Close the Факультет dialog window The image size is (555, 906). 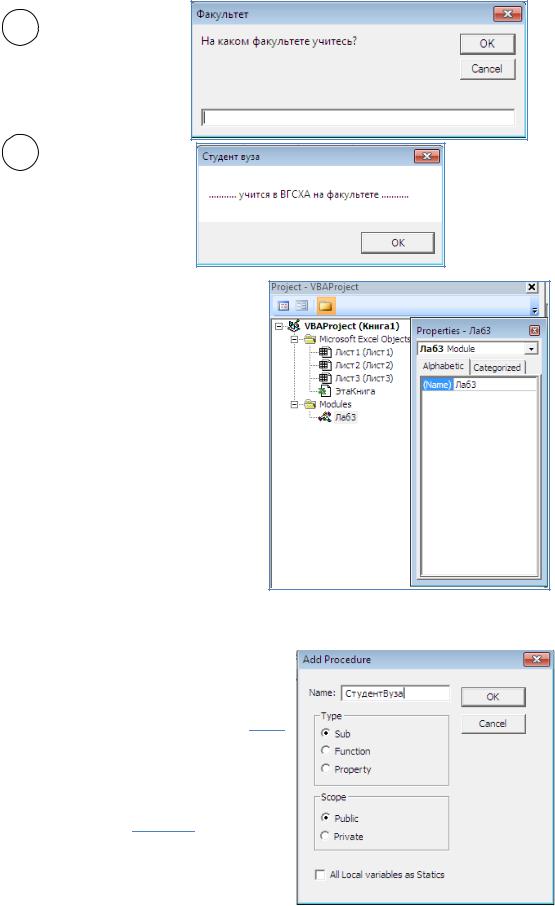(x=508, y=14)
